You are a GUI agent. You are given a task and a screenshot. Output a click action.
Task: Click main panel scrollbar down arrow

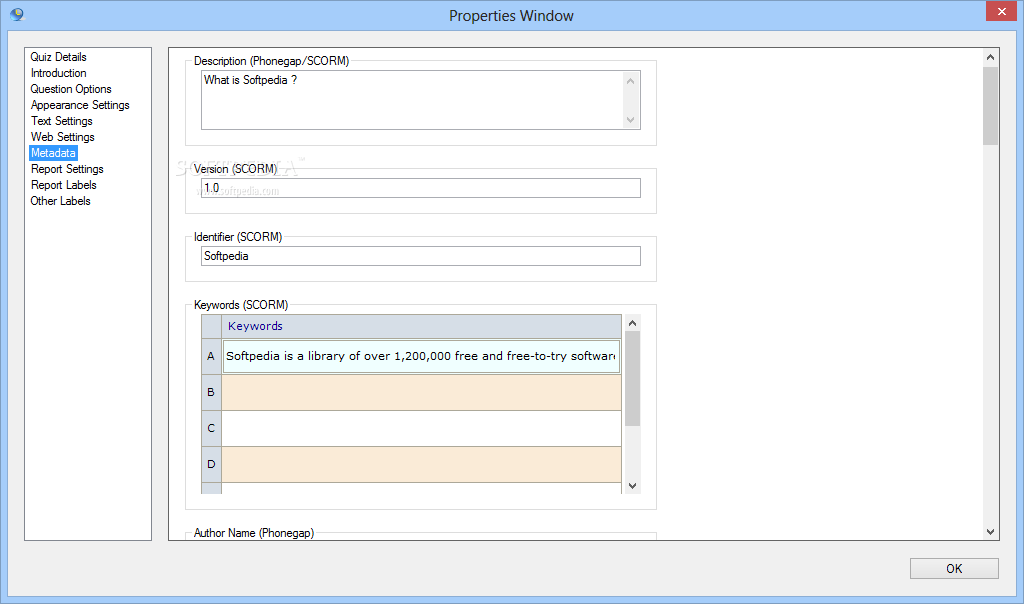click(990, 532)
